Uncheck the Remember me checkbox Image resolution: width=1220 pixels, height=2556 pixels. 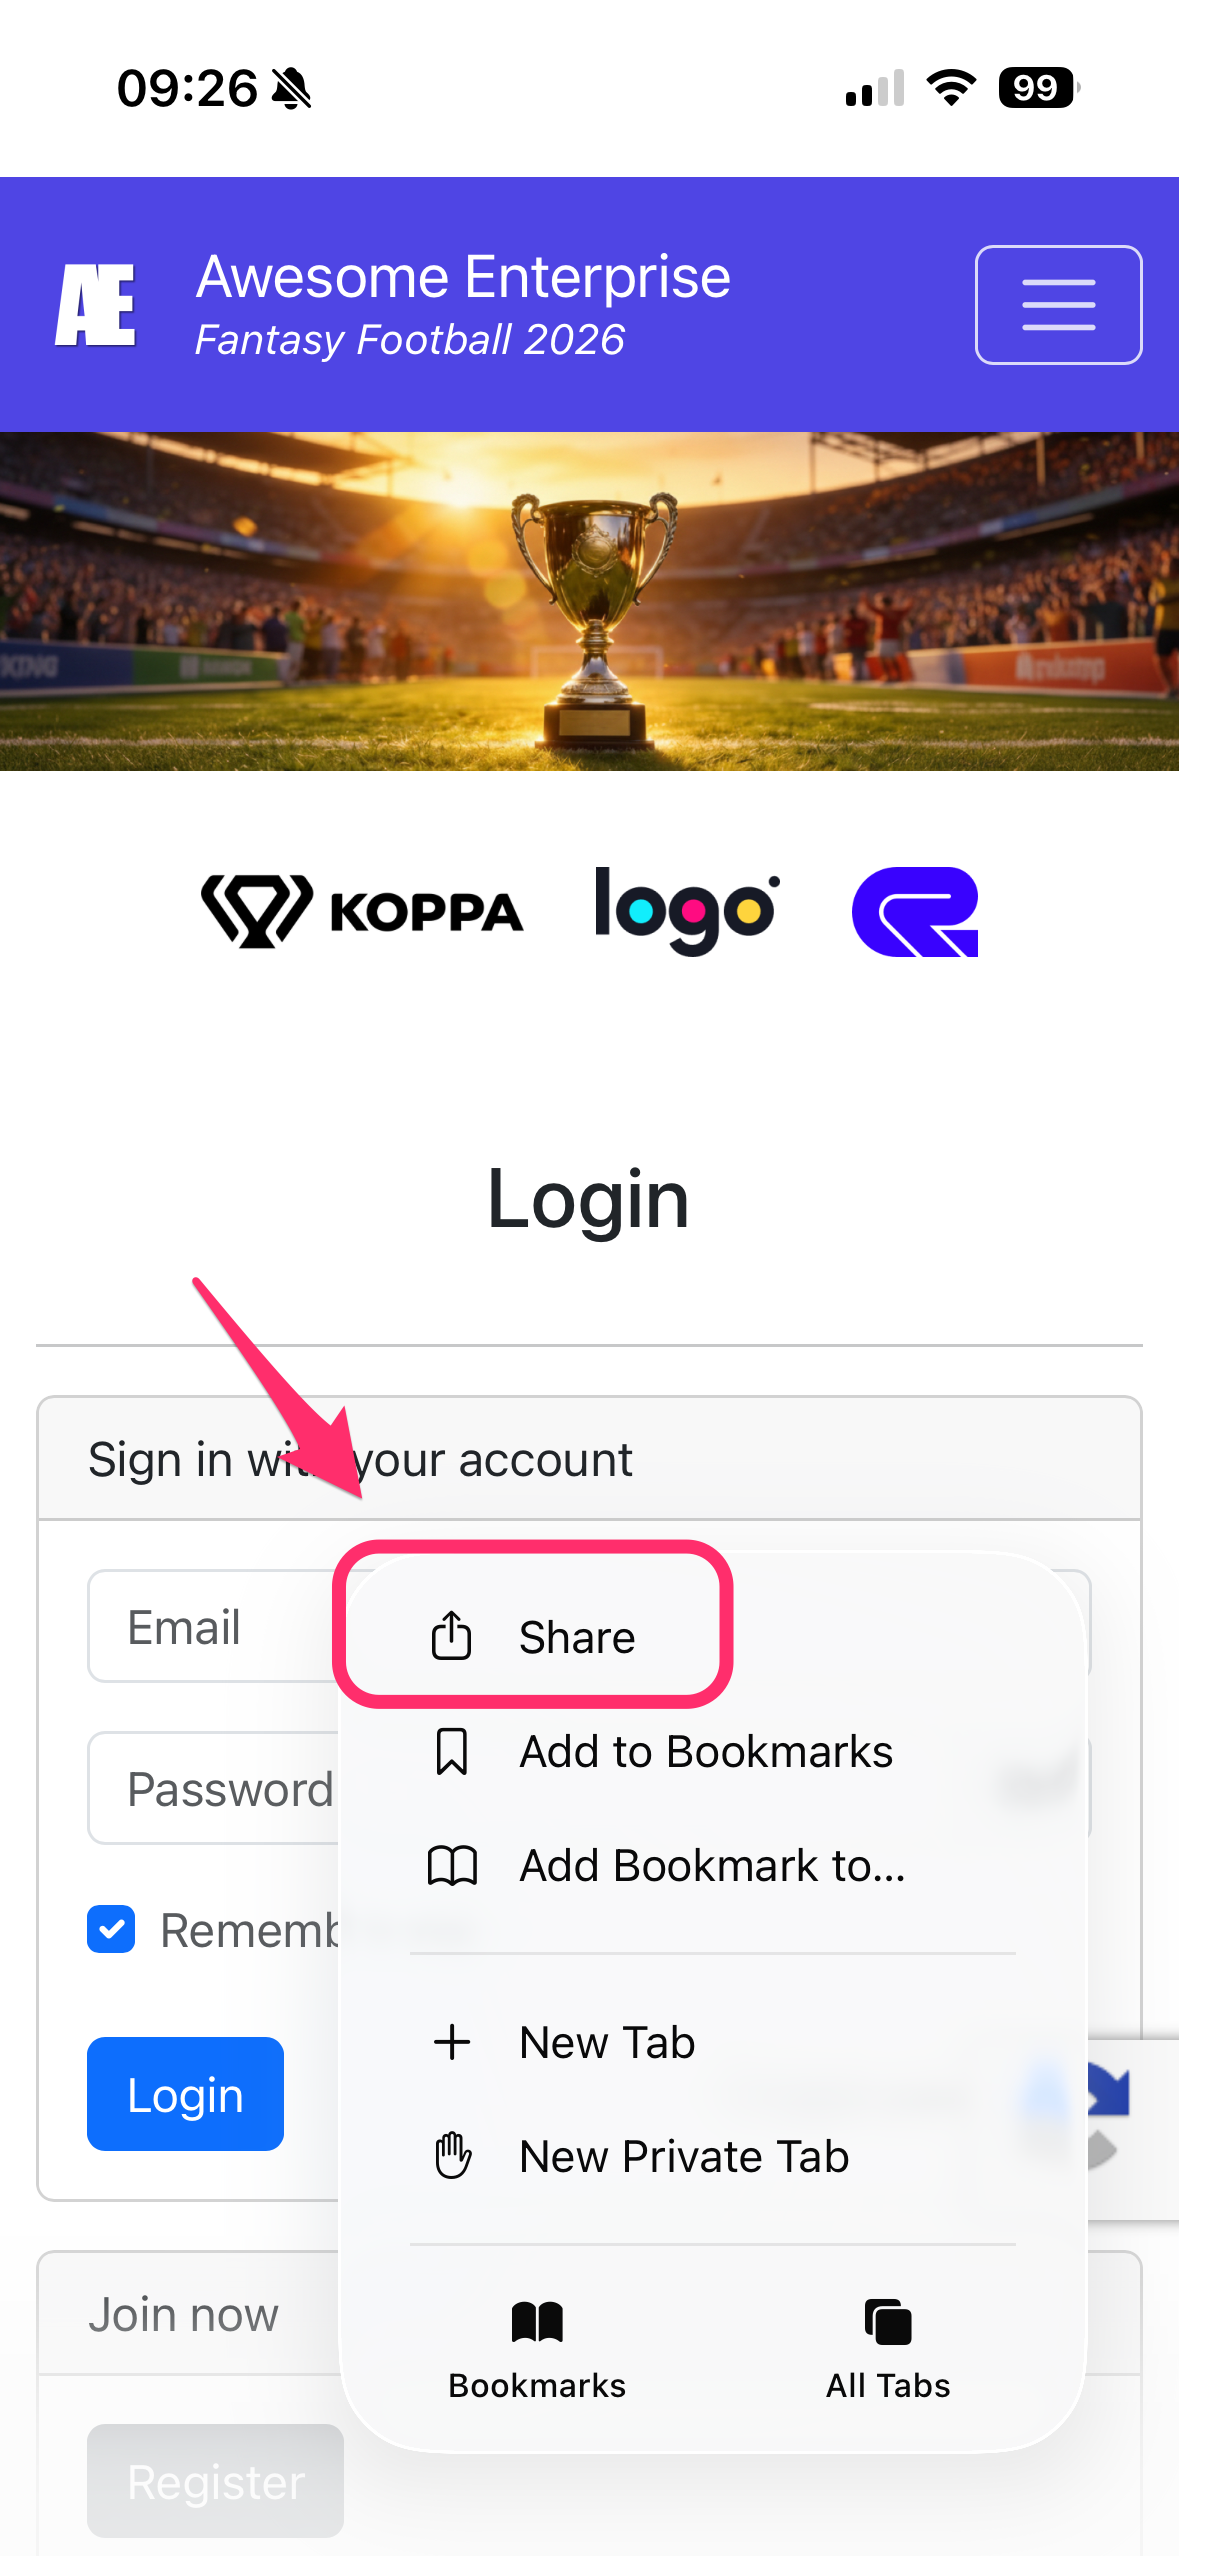[x=111, y=1929]
